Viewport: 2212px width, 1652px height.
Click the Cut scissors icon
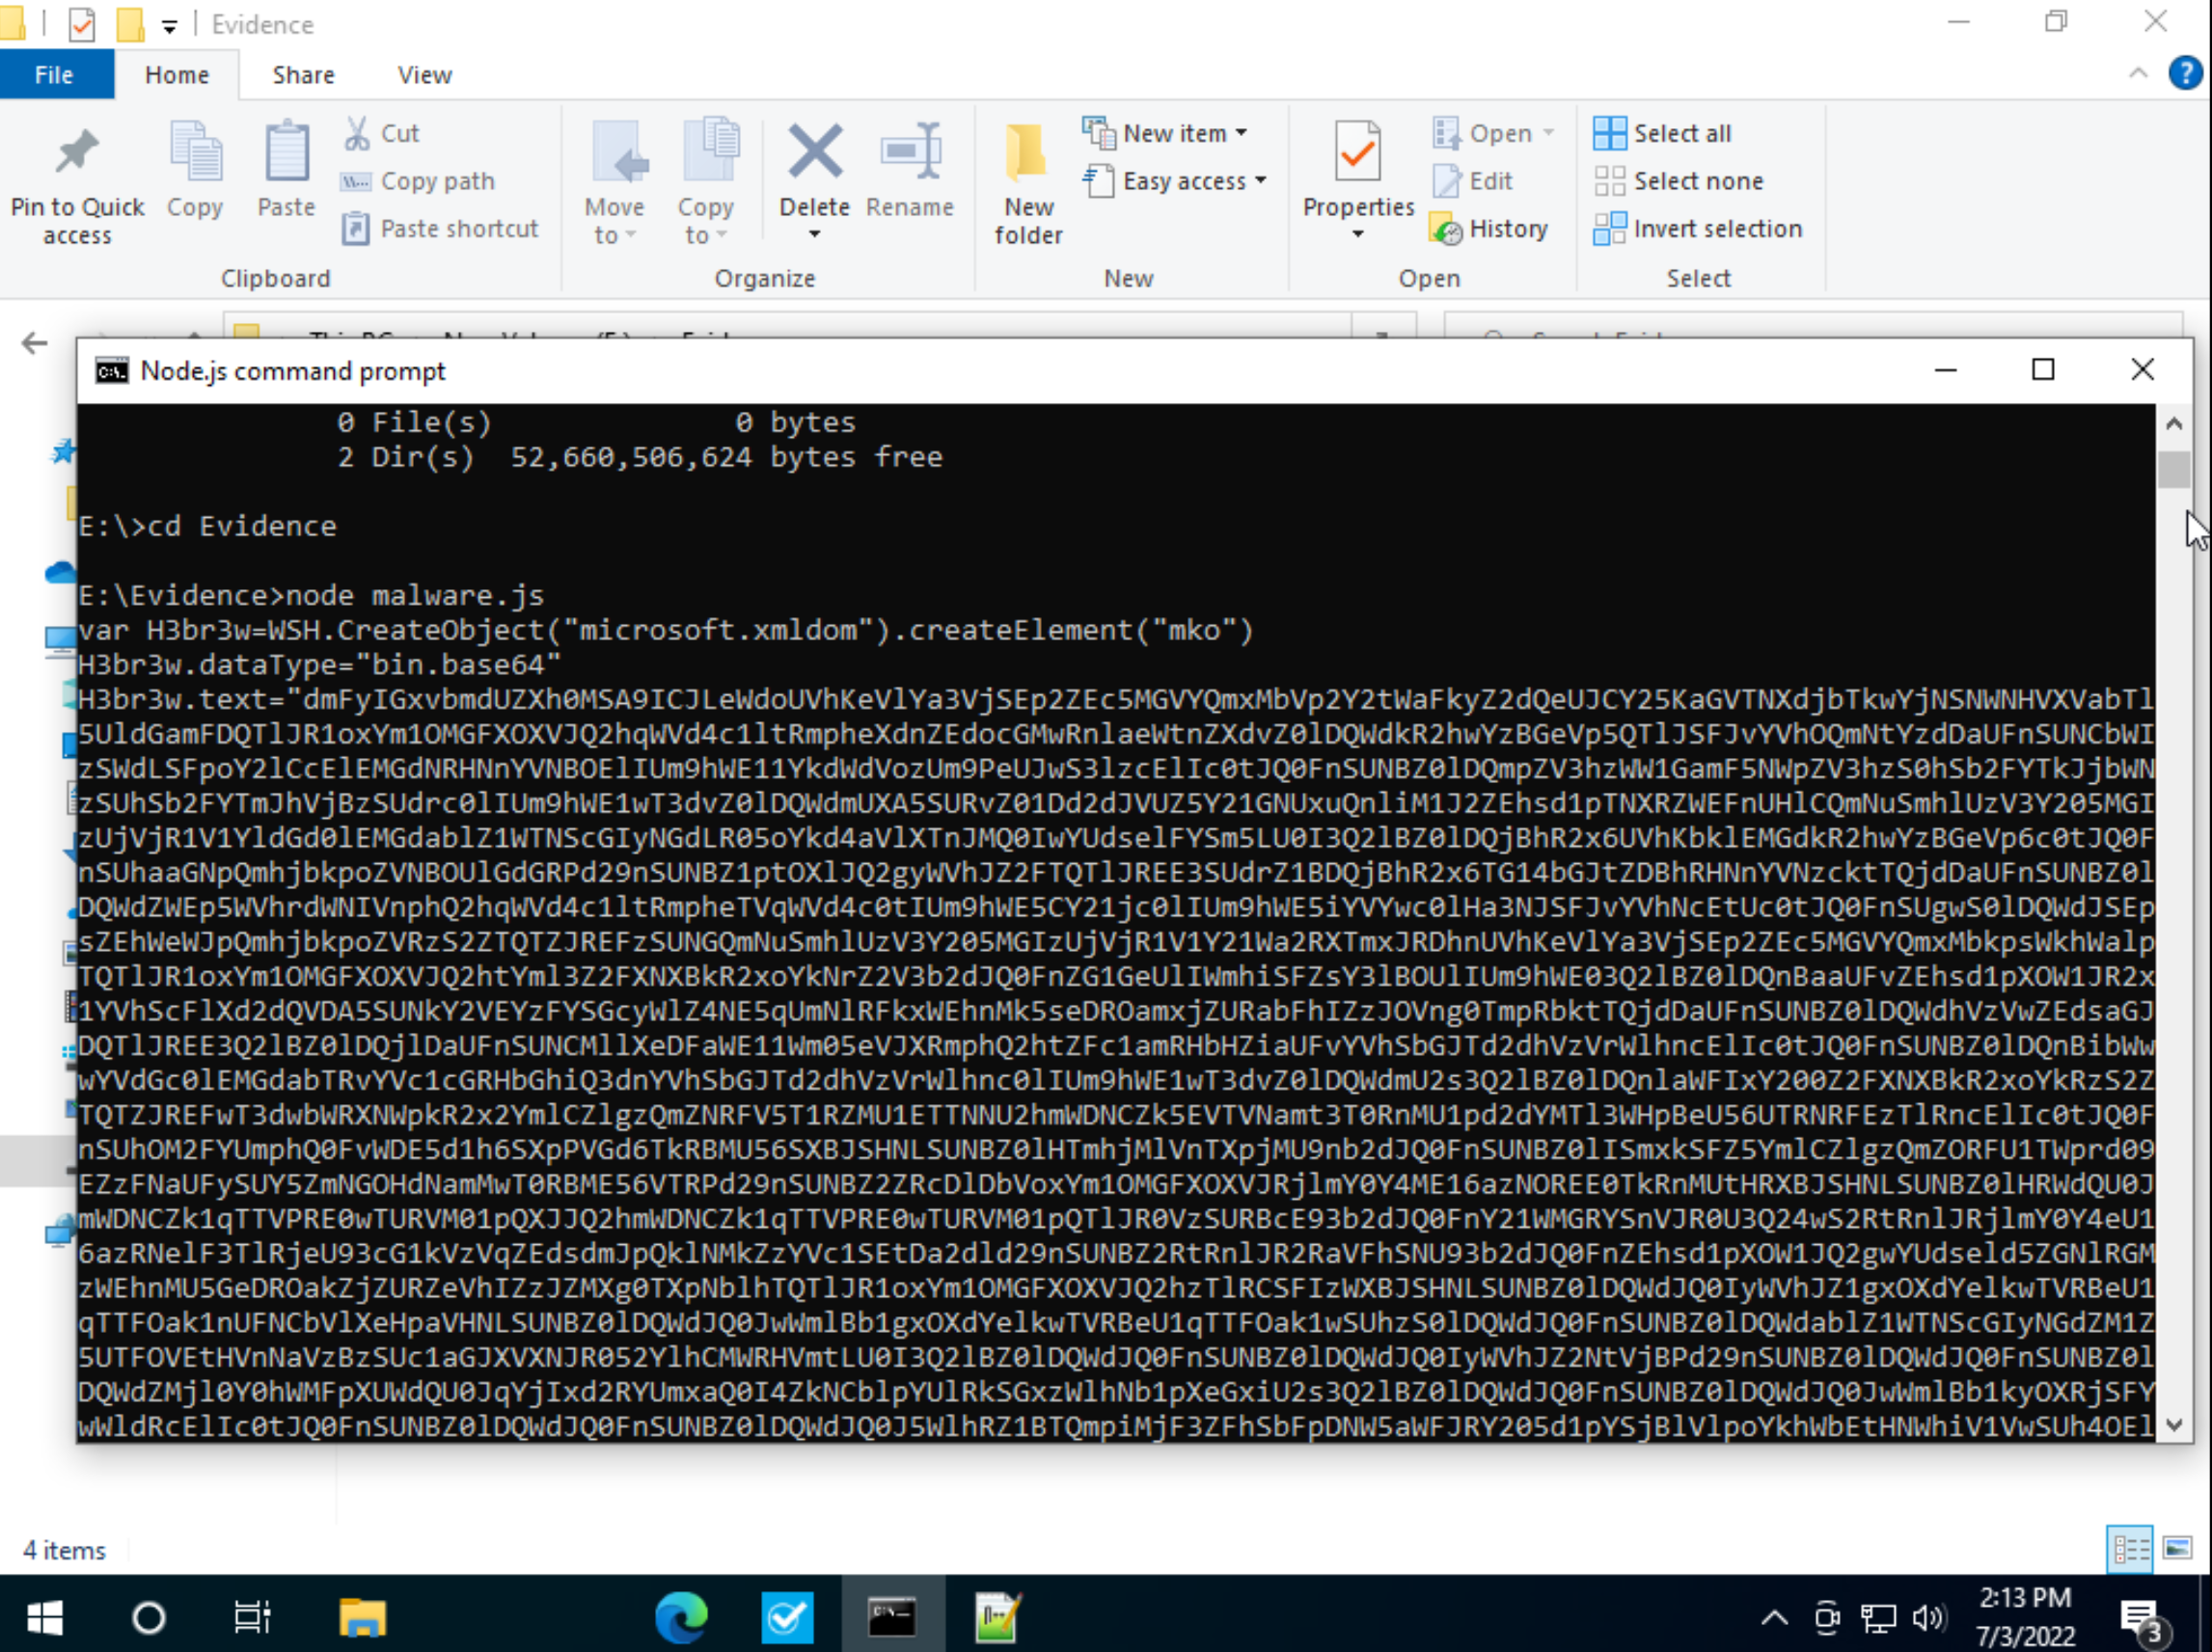click(357, 133)
